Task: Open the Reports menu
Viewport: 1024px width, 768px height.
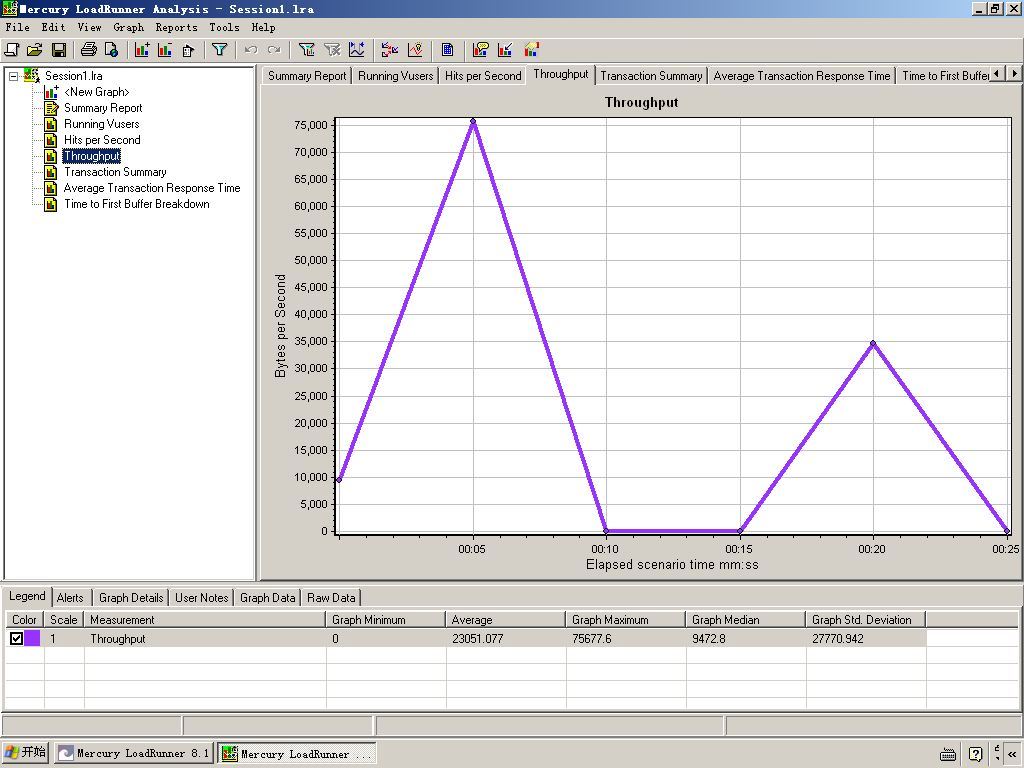Action: pyautogui.click(x=176, y=27)
